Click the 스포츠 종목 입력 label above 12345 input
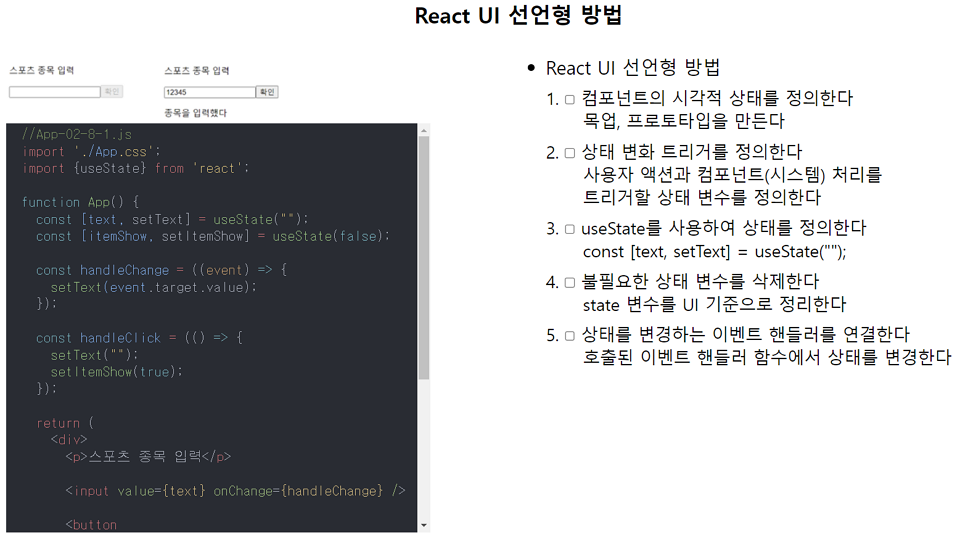Image resolution: width=960 pixels, height=538 pixels. coord(197,70)
